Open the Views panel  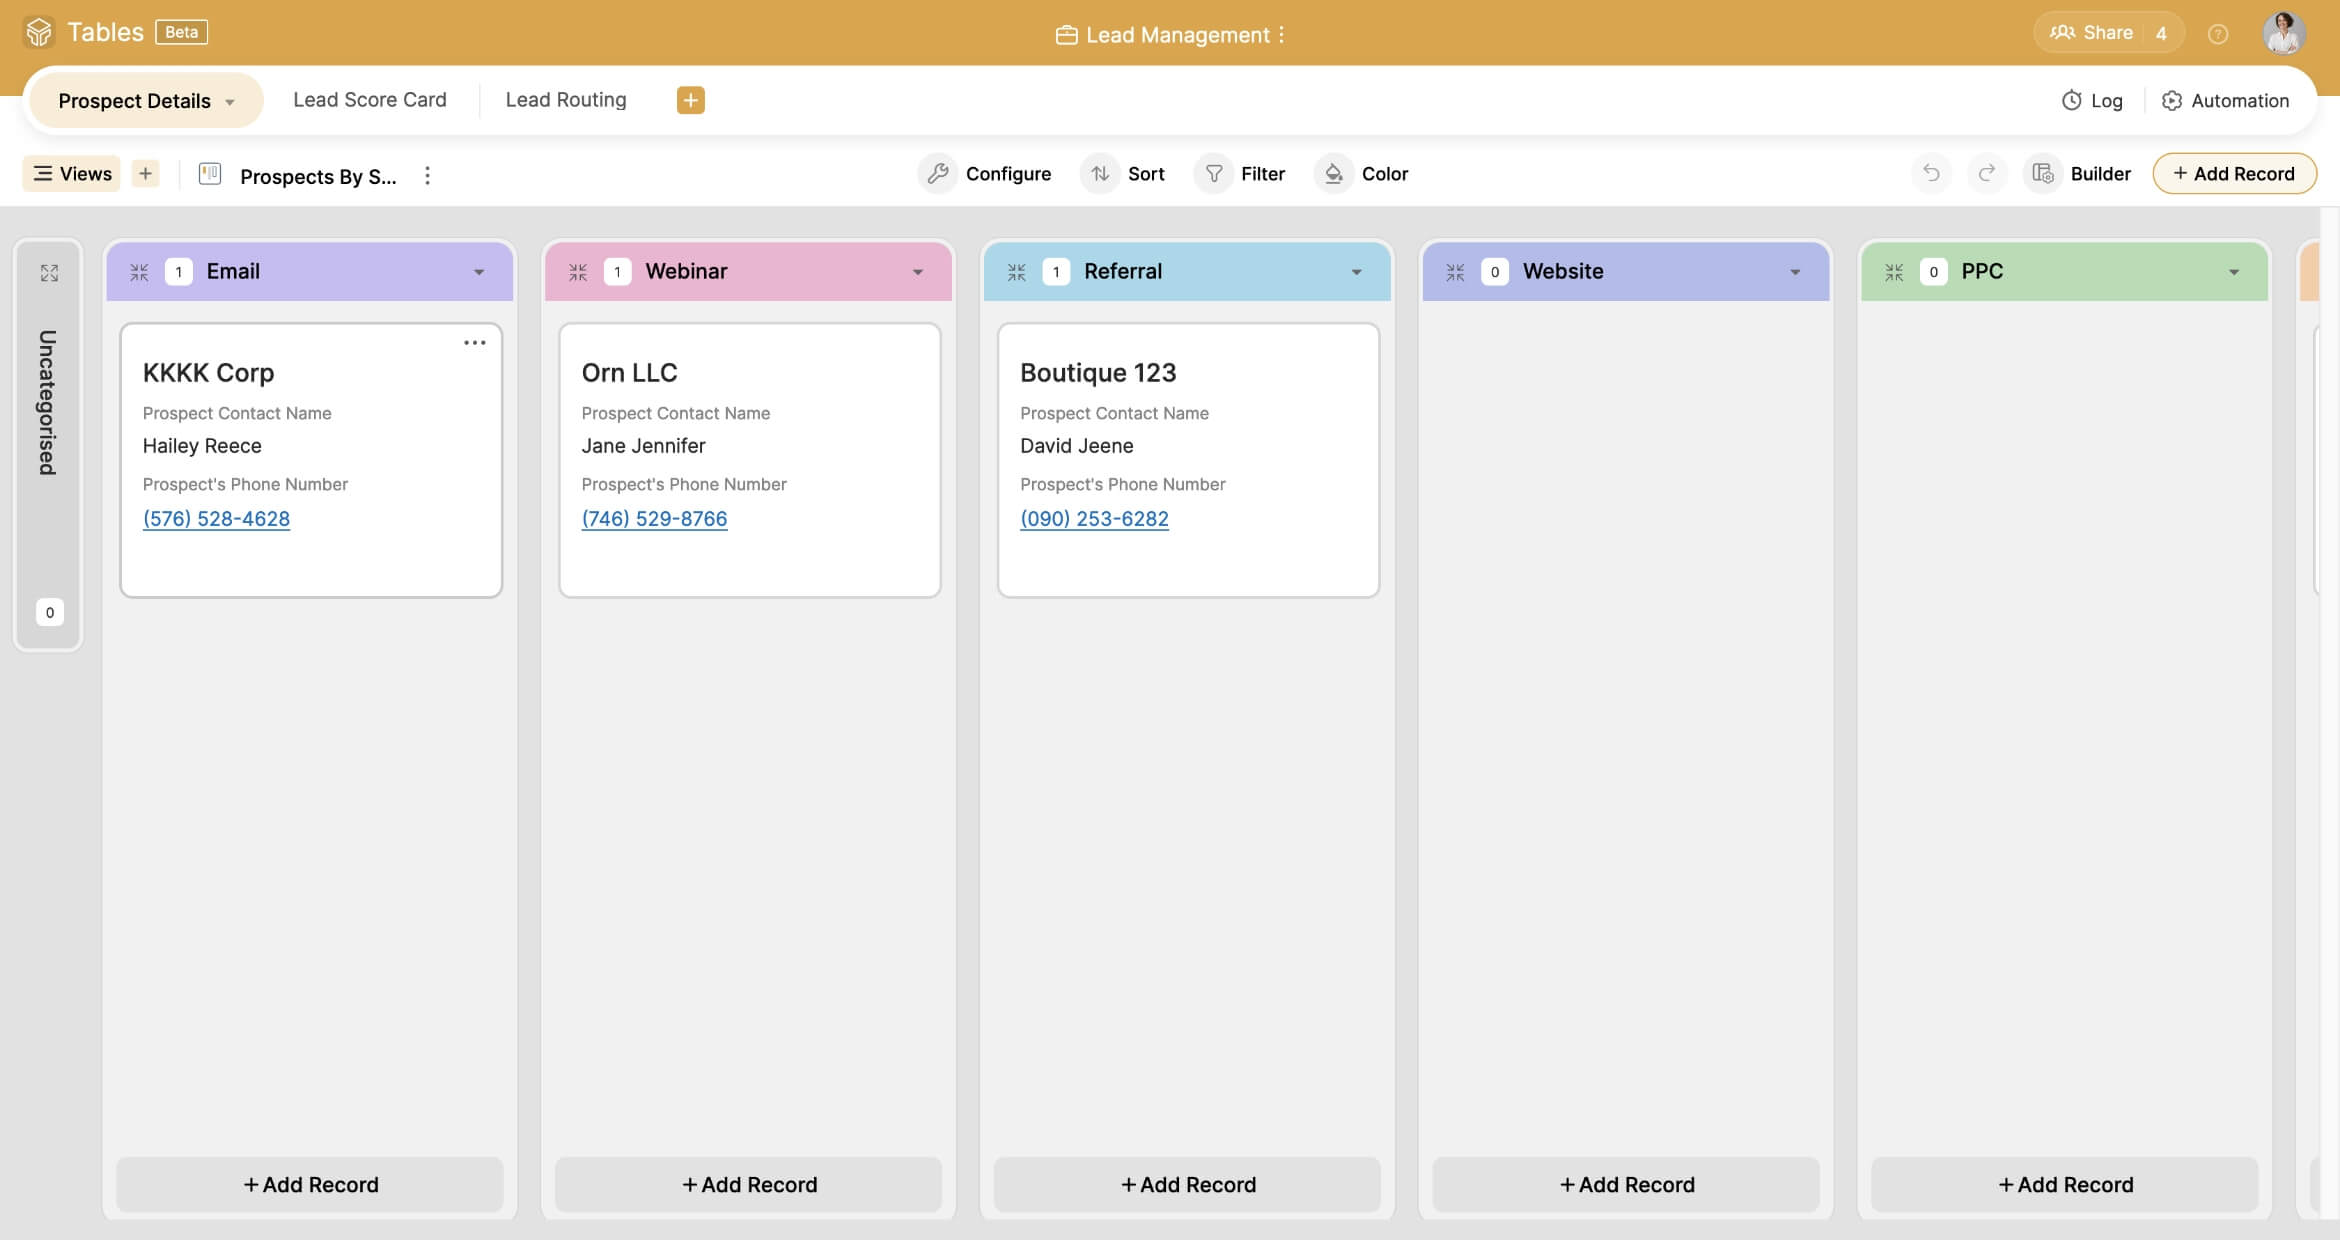tap(70, 173)
